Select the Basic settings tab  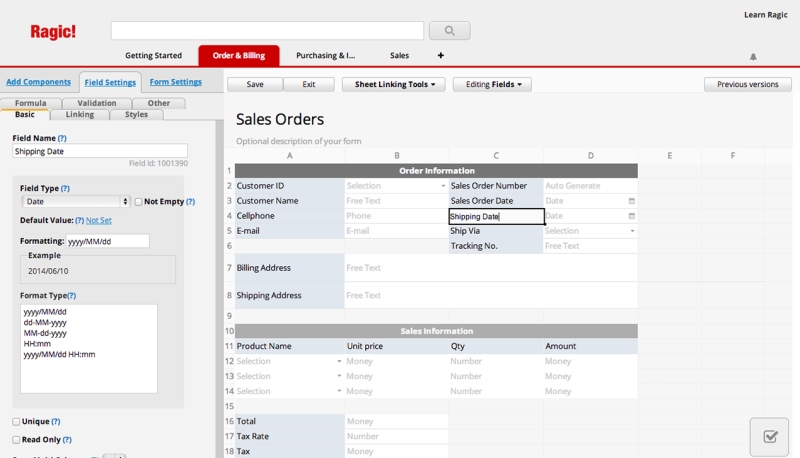24,115
